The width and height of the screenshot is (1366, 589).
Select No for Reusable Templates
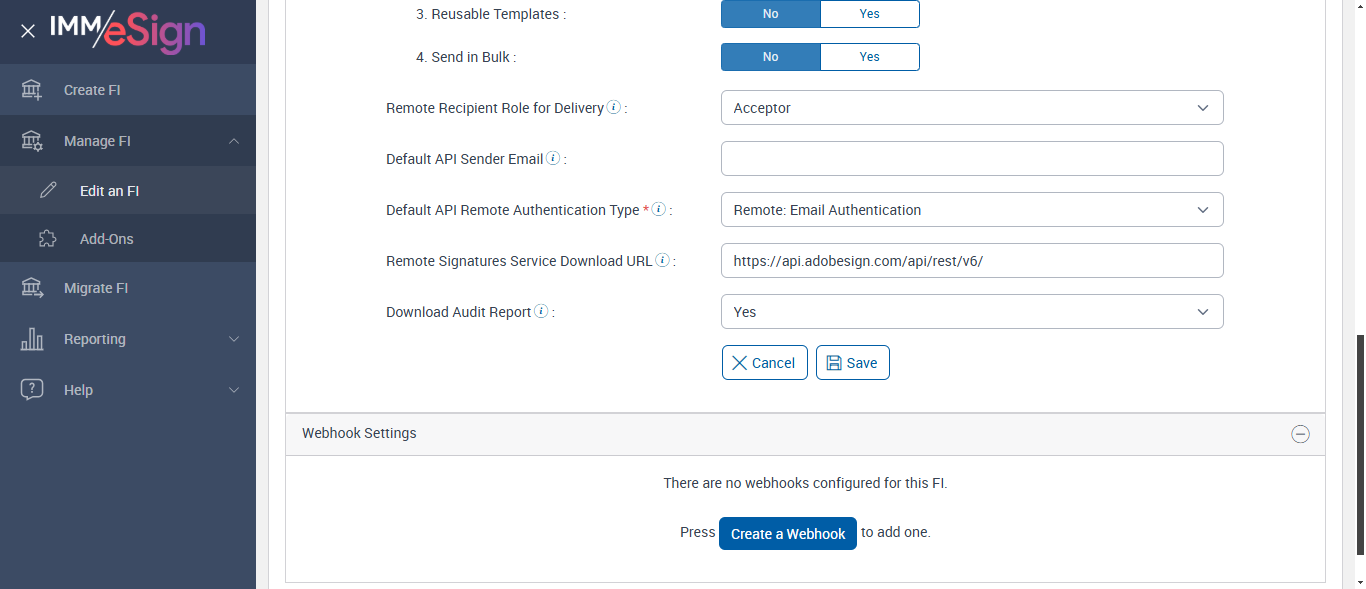[770, 14]
